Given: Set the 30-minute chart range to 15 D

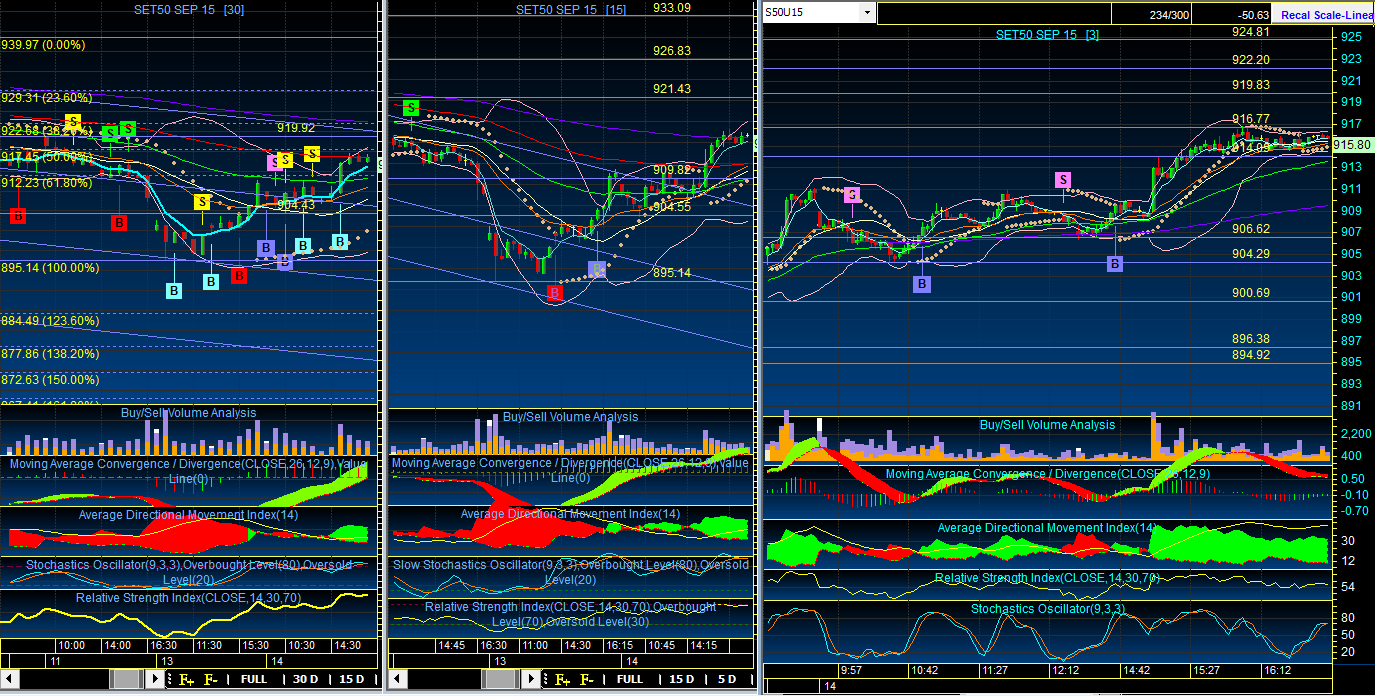Looking at the screenshot, I should pyautogui.click(x=352, y=679).
